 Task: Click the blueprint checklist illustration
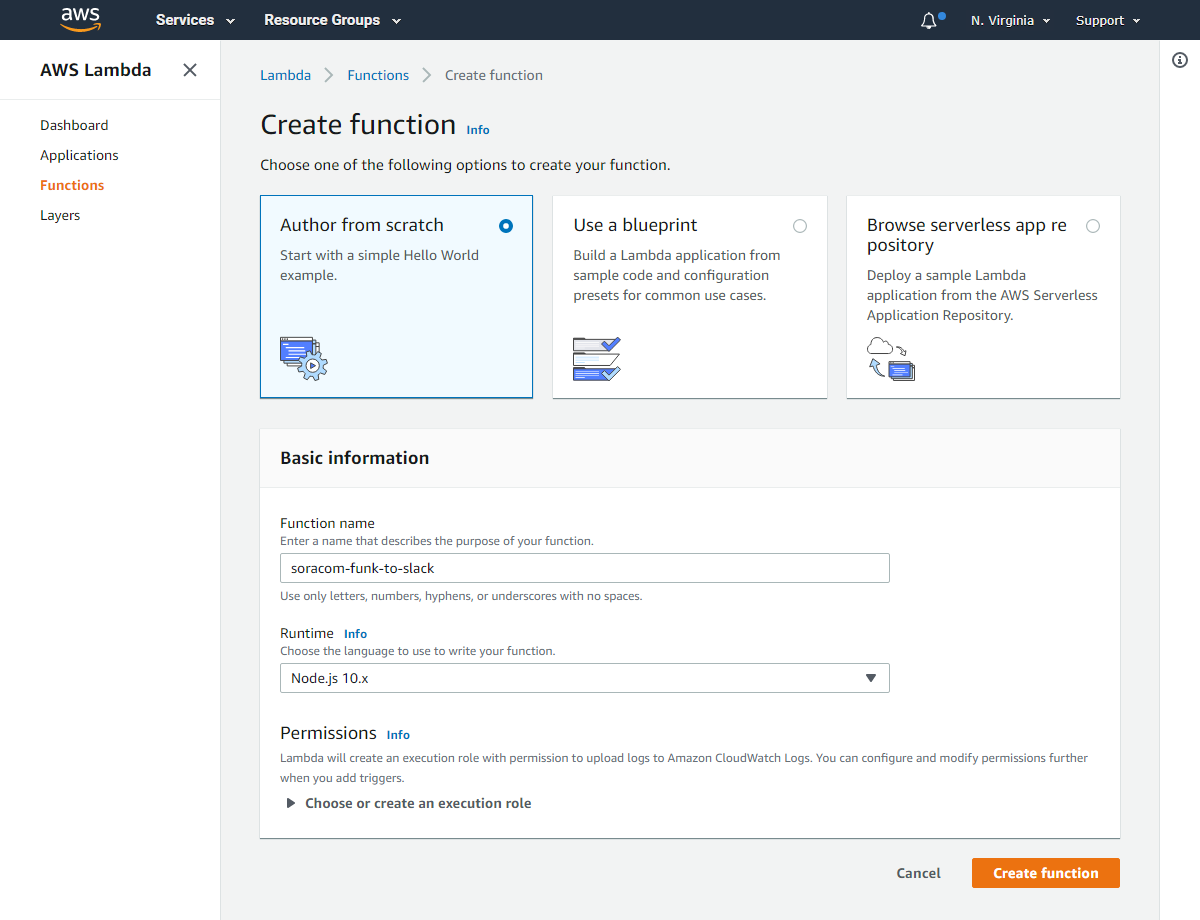coord(597,359)
